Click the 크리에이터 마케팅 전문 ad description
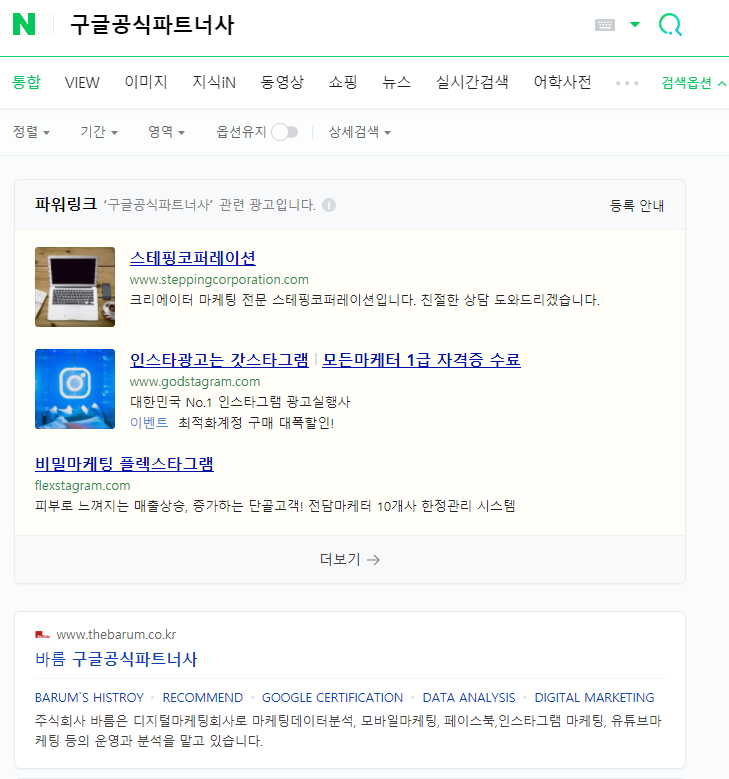729x779 pixels. pos(365,300)
